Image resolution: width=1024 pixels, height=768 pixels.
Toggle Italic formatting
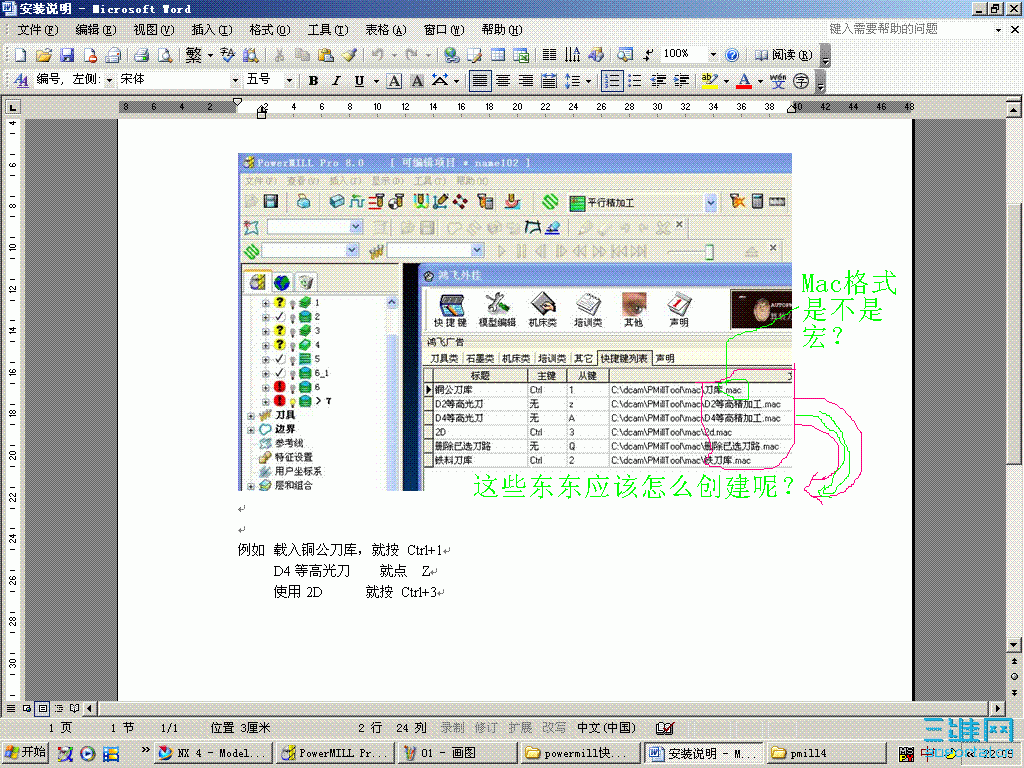point(336,81)
